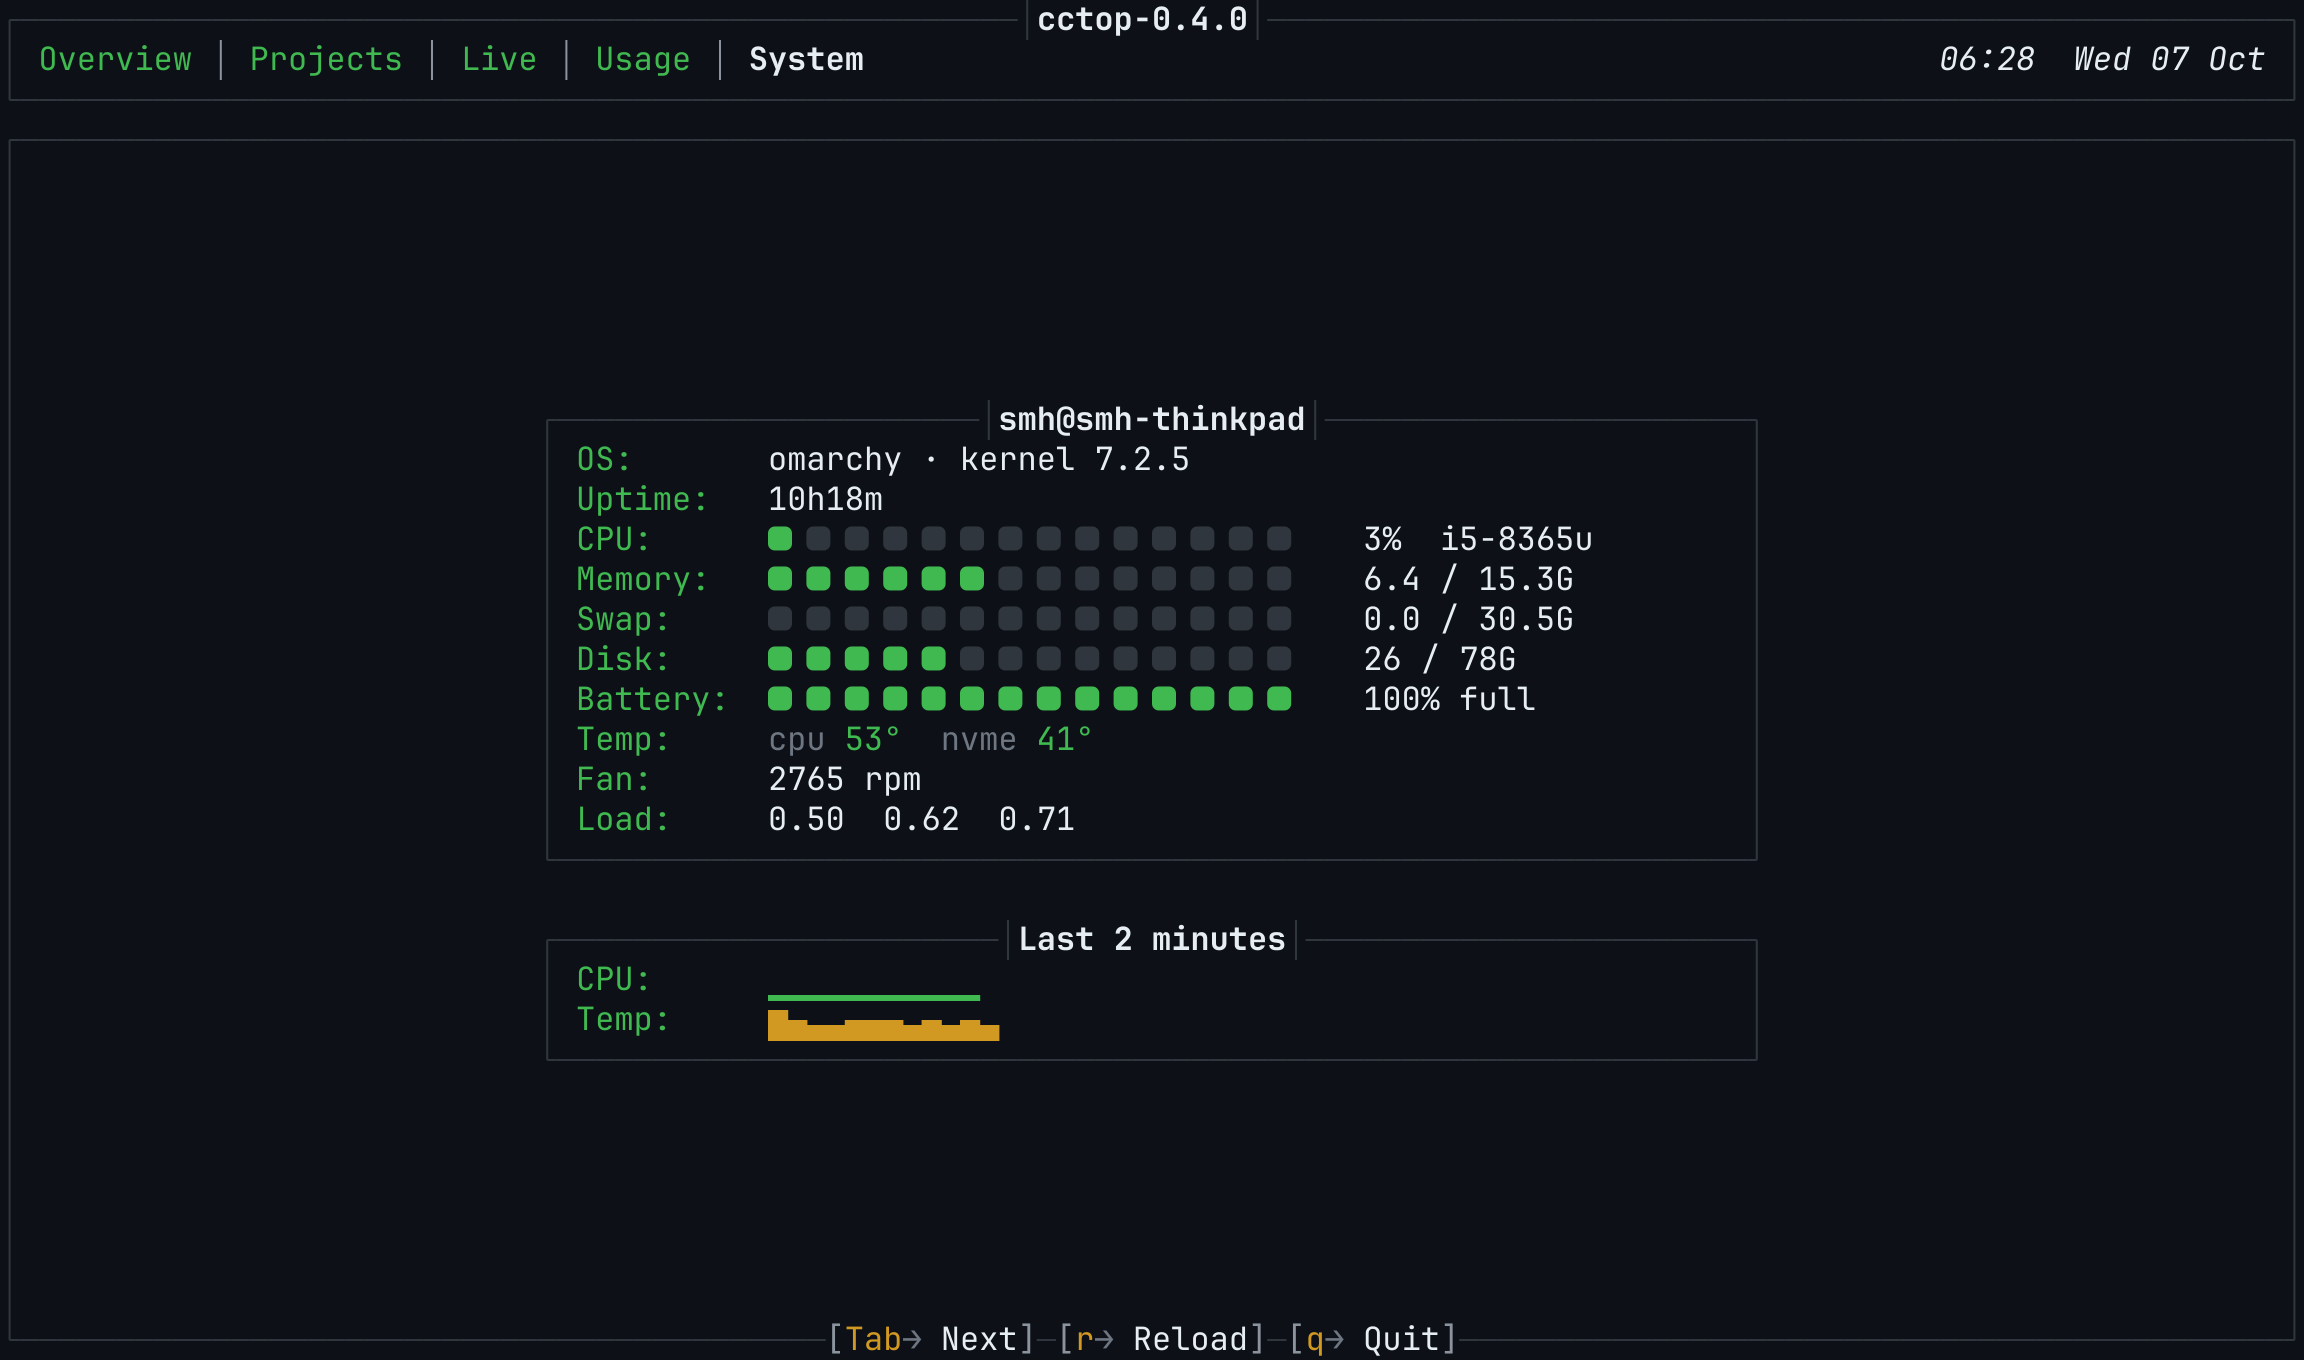Click the Uptime: label
The image size is (2304, 1360).
(642, 499)
